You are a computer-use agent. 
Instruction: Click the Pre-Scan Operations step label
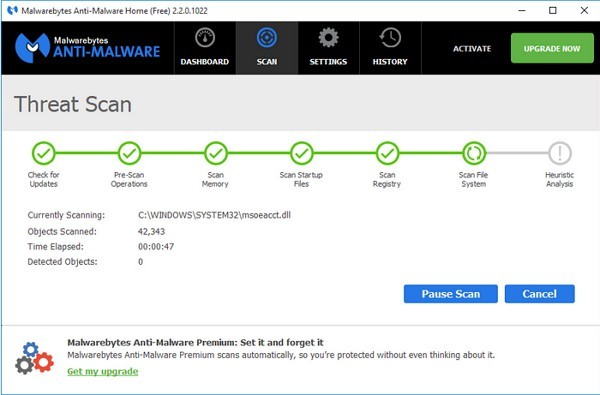[129, 179]
